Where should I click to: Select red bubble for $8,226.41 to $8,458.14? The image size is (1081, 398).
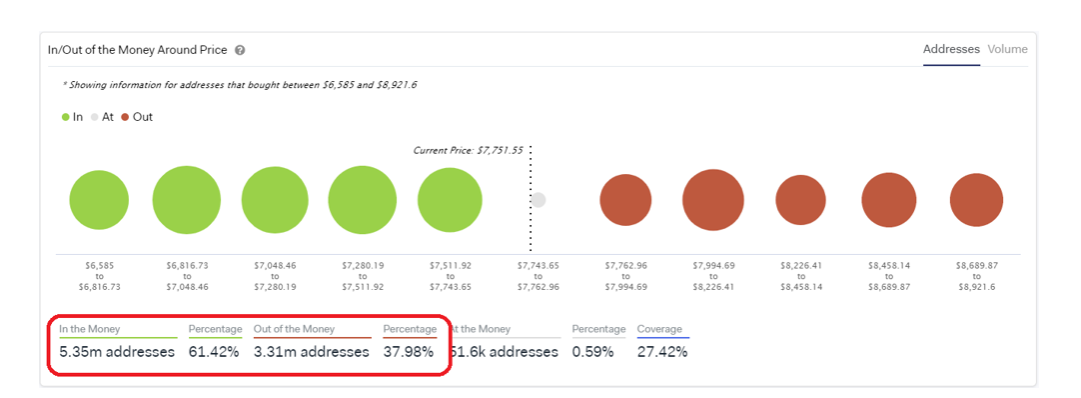click(800, 200)
